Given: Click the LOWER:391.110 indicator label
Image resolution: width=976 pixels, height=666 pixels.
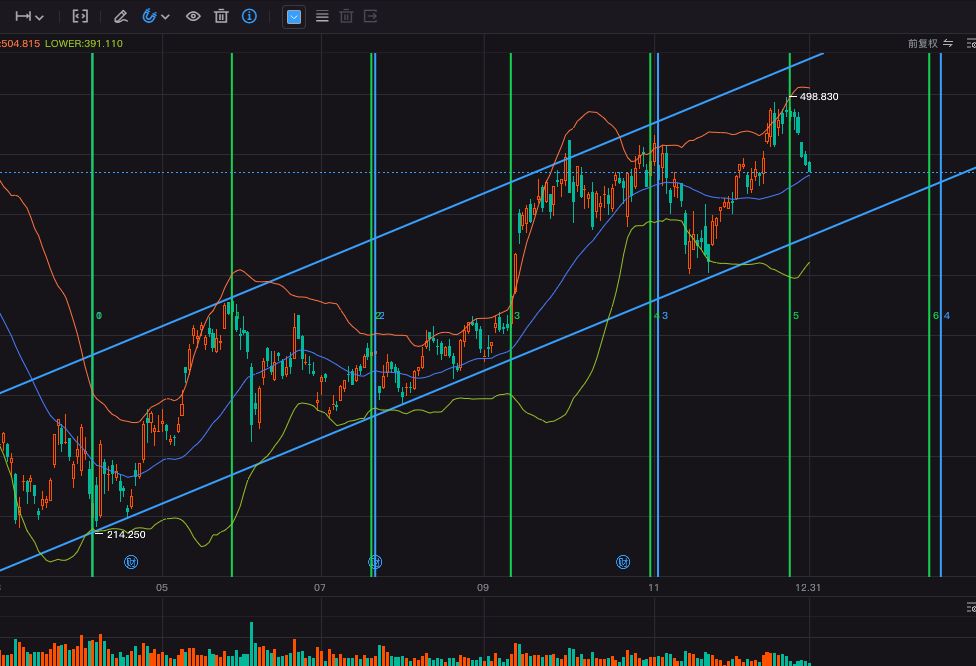Looking at the screenshot, I should (x=84, y=44).
